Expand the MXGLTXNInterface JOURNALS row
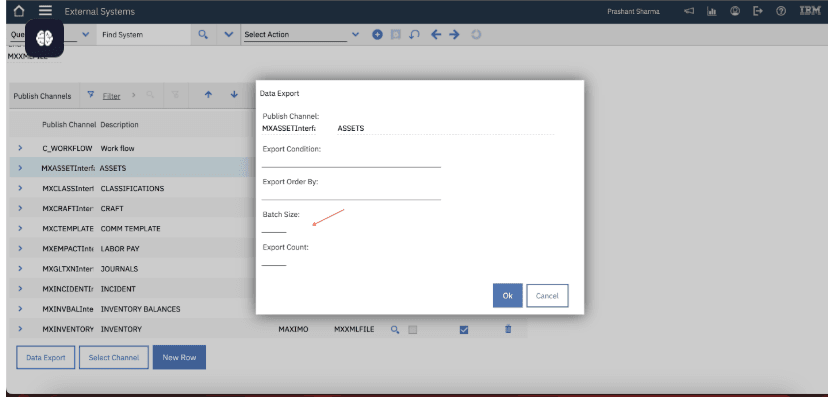Image resolution: width=828 pixels, height=398 pixels. pyautogui.click(x=20, y=268)
